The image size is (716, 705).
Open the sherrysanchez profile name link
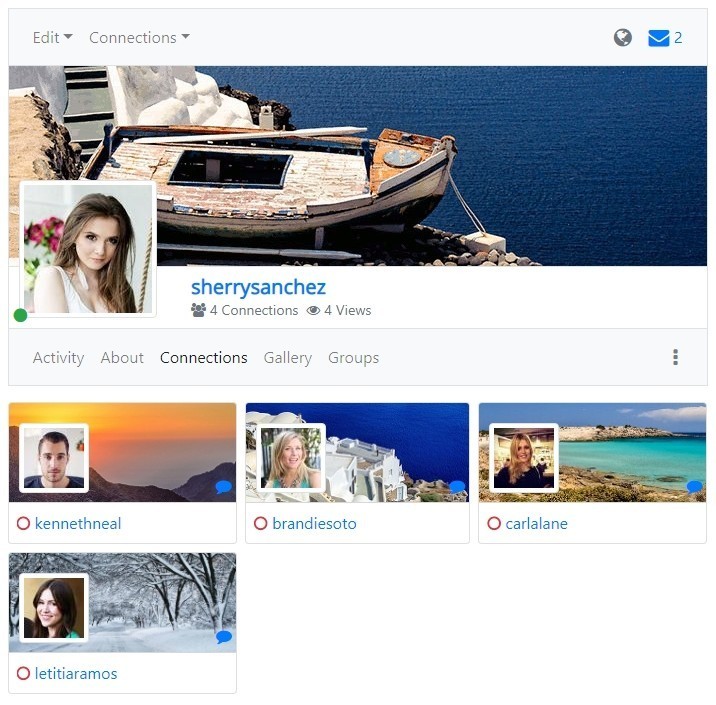pyautogui.click(x=258, y=287)
